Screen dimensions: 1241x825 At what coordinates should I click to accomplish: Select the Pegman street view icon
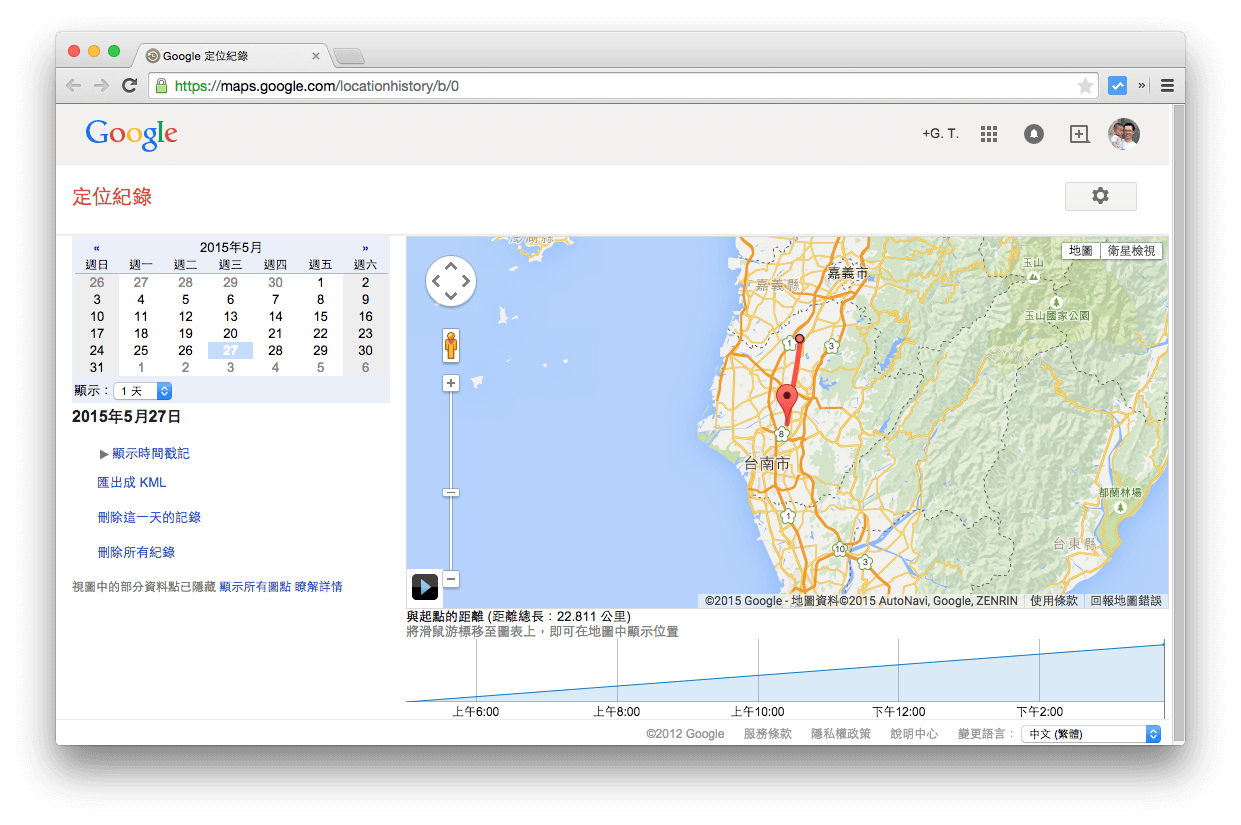pos(450,345)
